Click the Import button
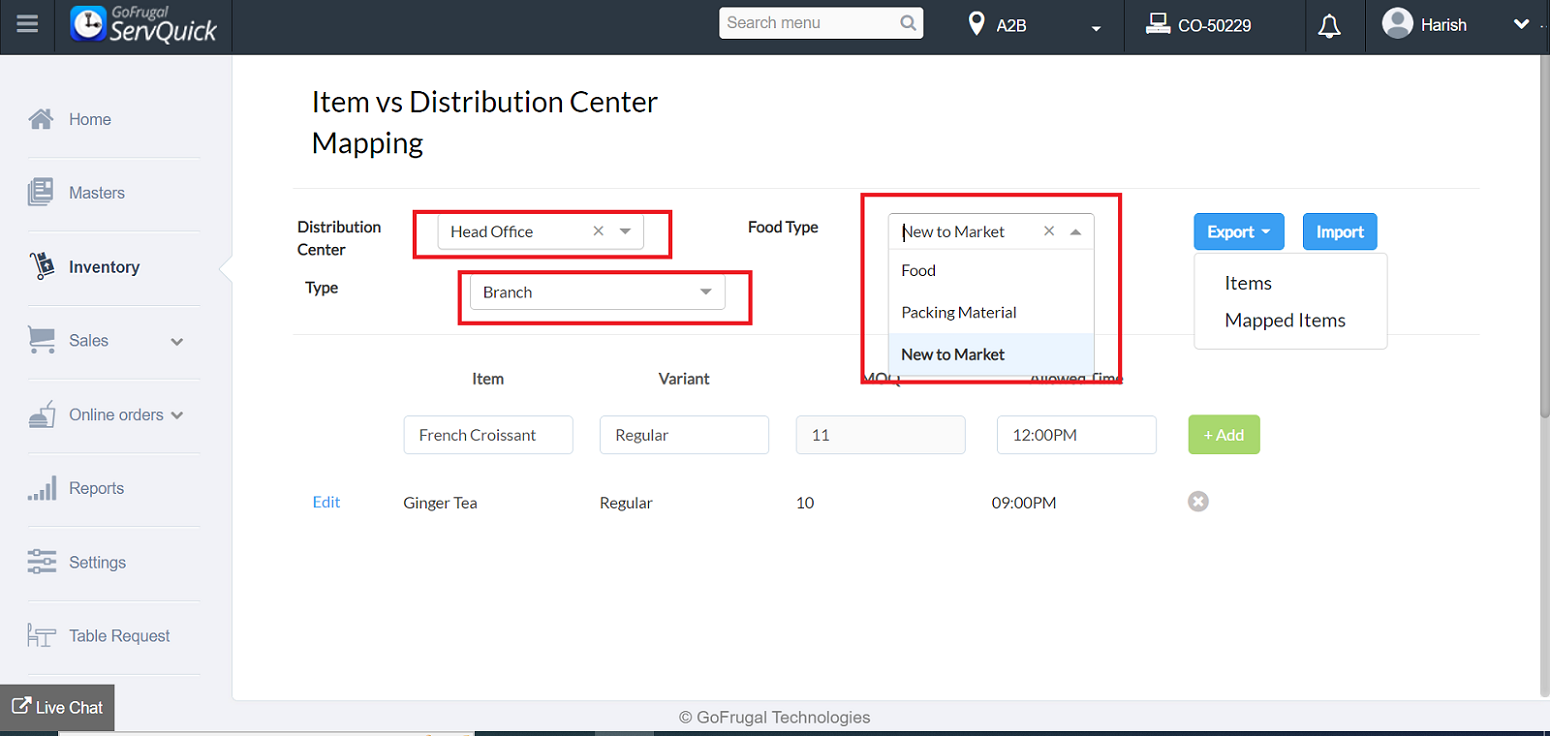 point(1339,232)
